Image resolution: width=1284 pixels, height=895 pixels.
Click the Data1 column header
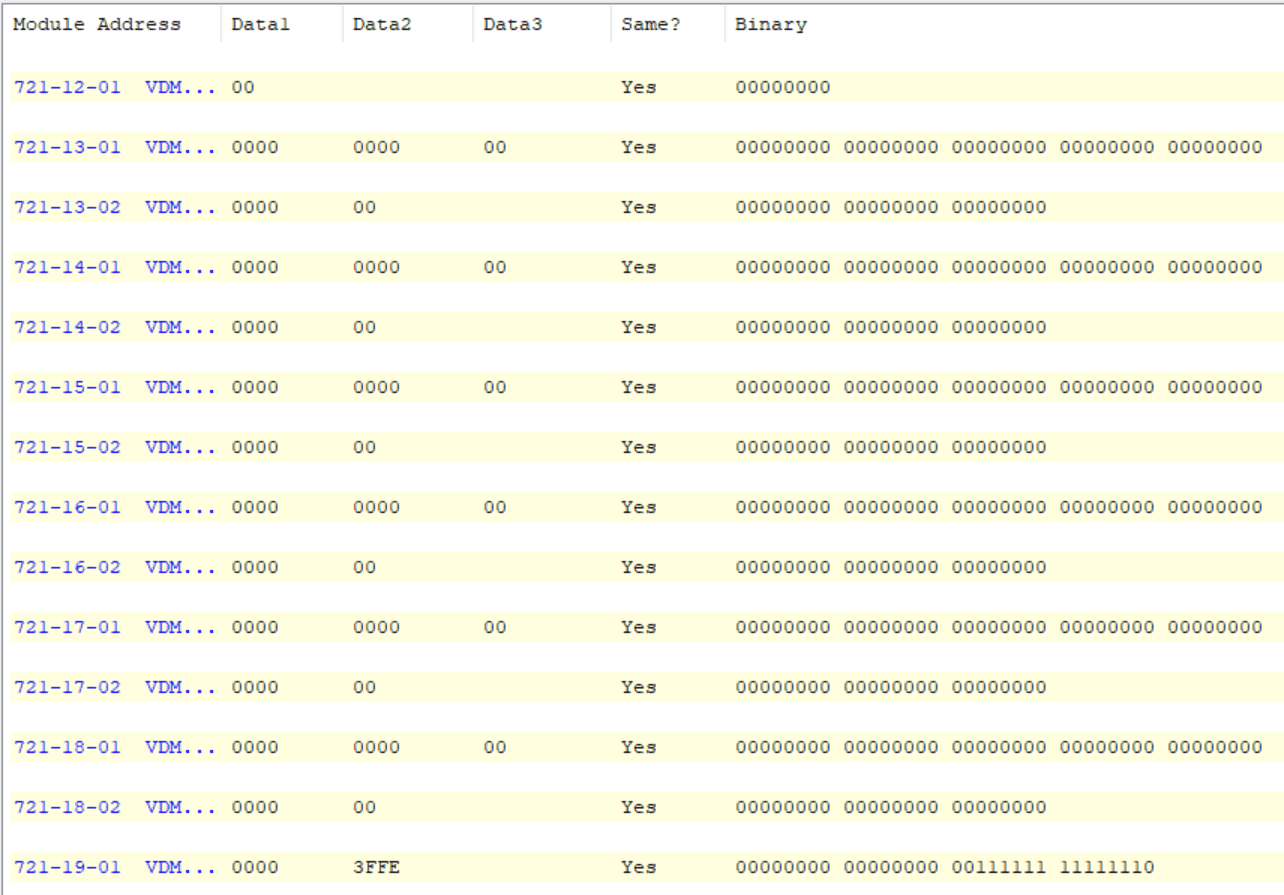pos(260,25)
